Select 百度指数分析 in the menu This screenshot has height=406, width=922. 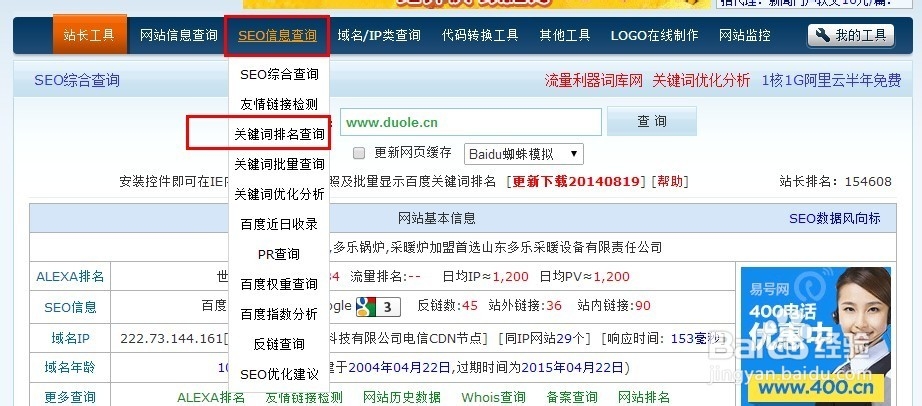279,314
